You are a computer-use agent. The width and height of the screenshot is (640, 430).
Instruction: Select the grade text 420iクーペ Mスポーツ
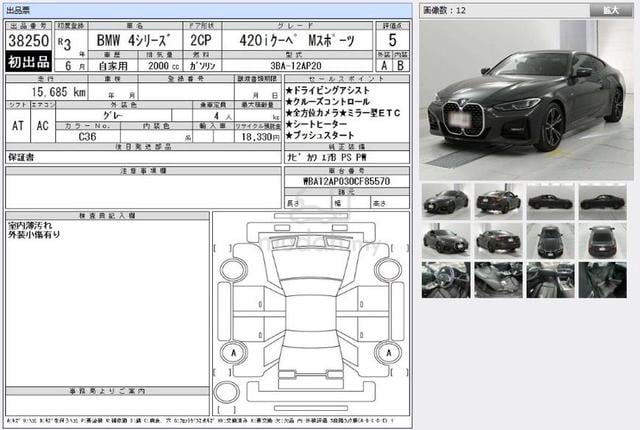coord(297,40)
